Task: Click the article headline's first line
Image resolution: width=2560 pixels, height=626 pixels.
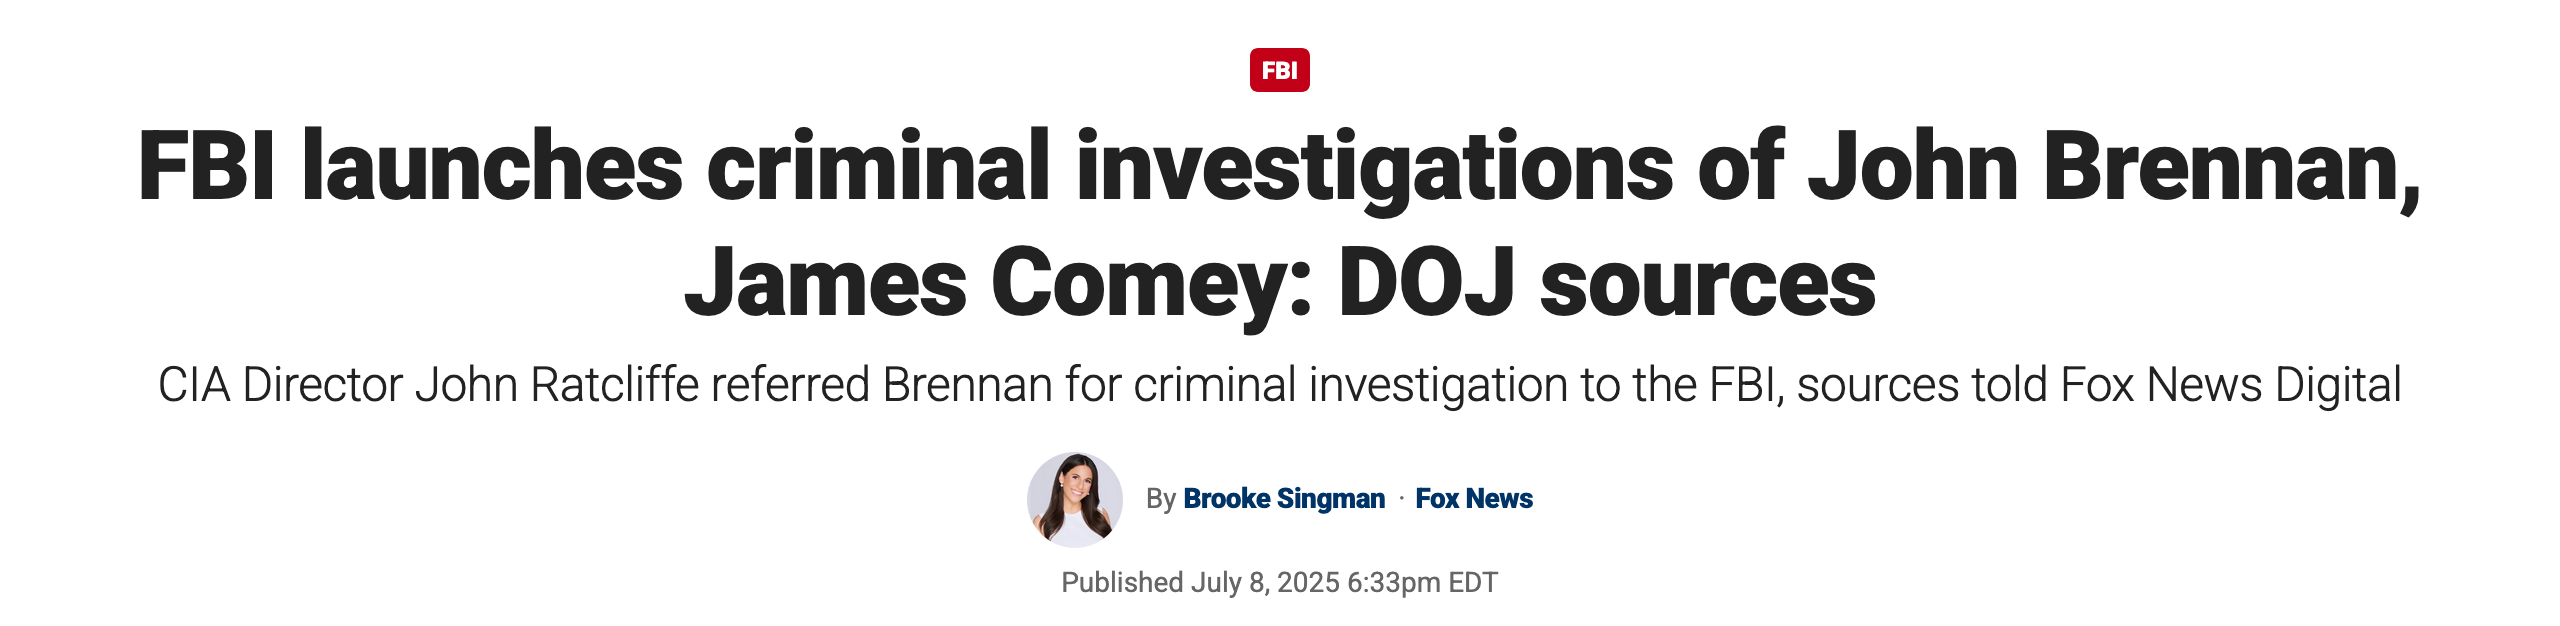Action: [1279, 167]
